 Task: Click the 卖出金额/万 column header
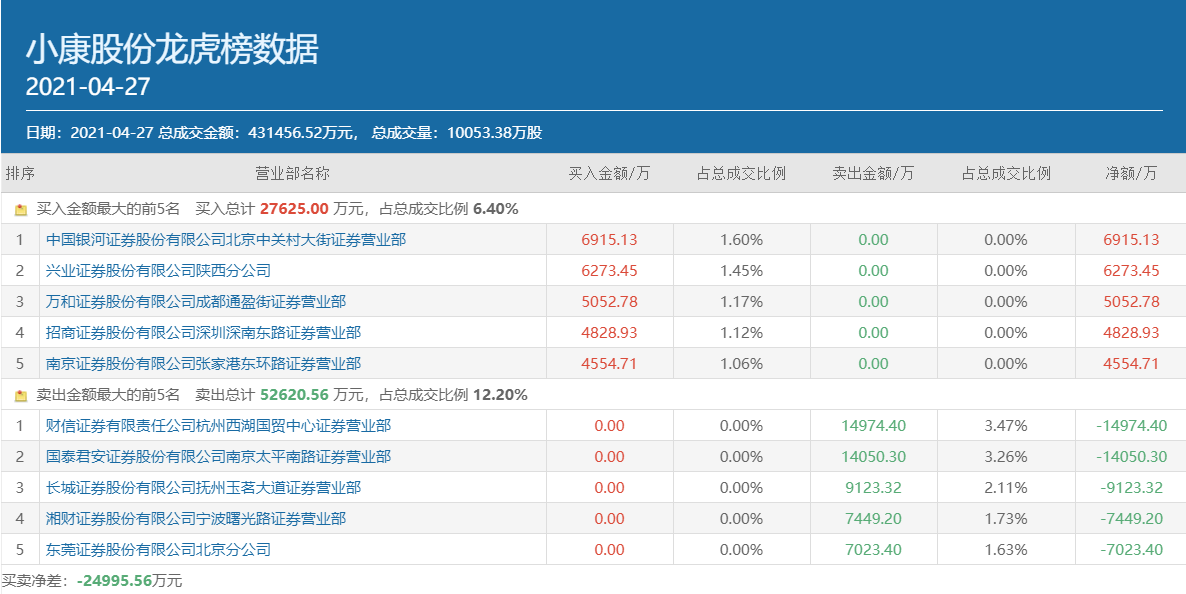tap(873, 173)
